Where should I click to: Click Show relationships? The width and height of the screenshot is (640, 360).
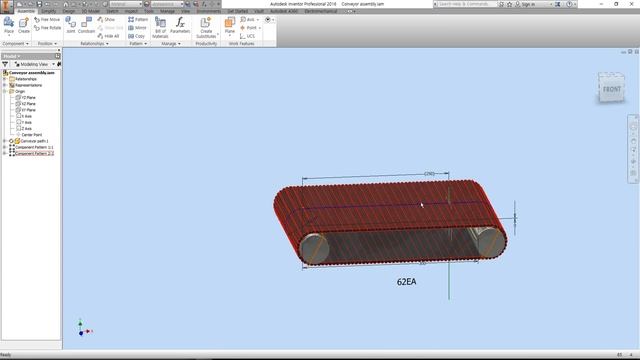tap(106, 19)
